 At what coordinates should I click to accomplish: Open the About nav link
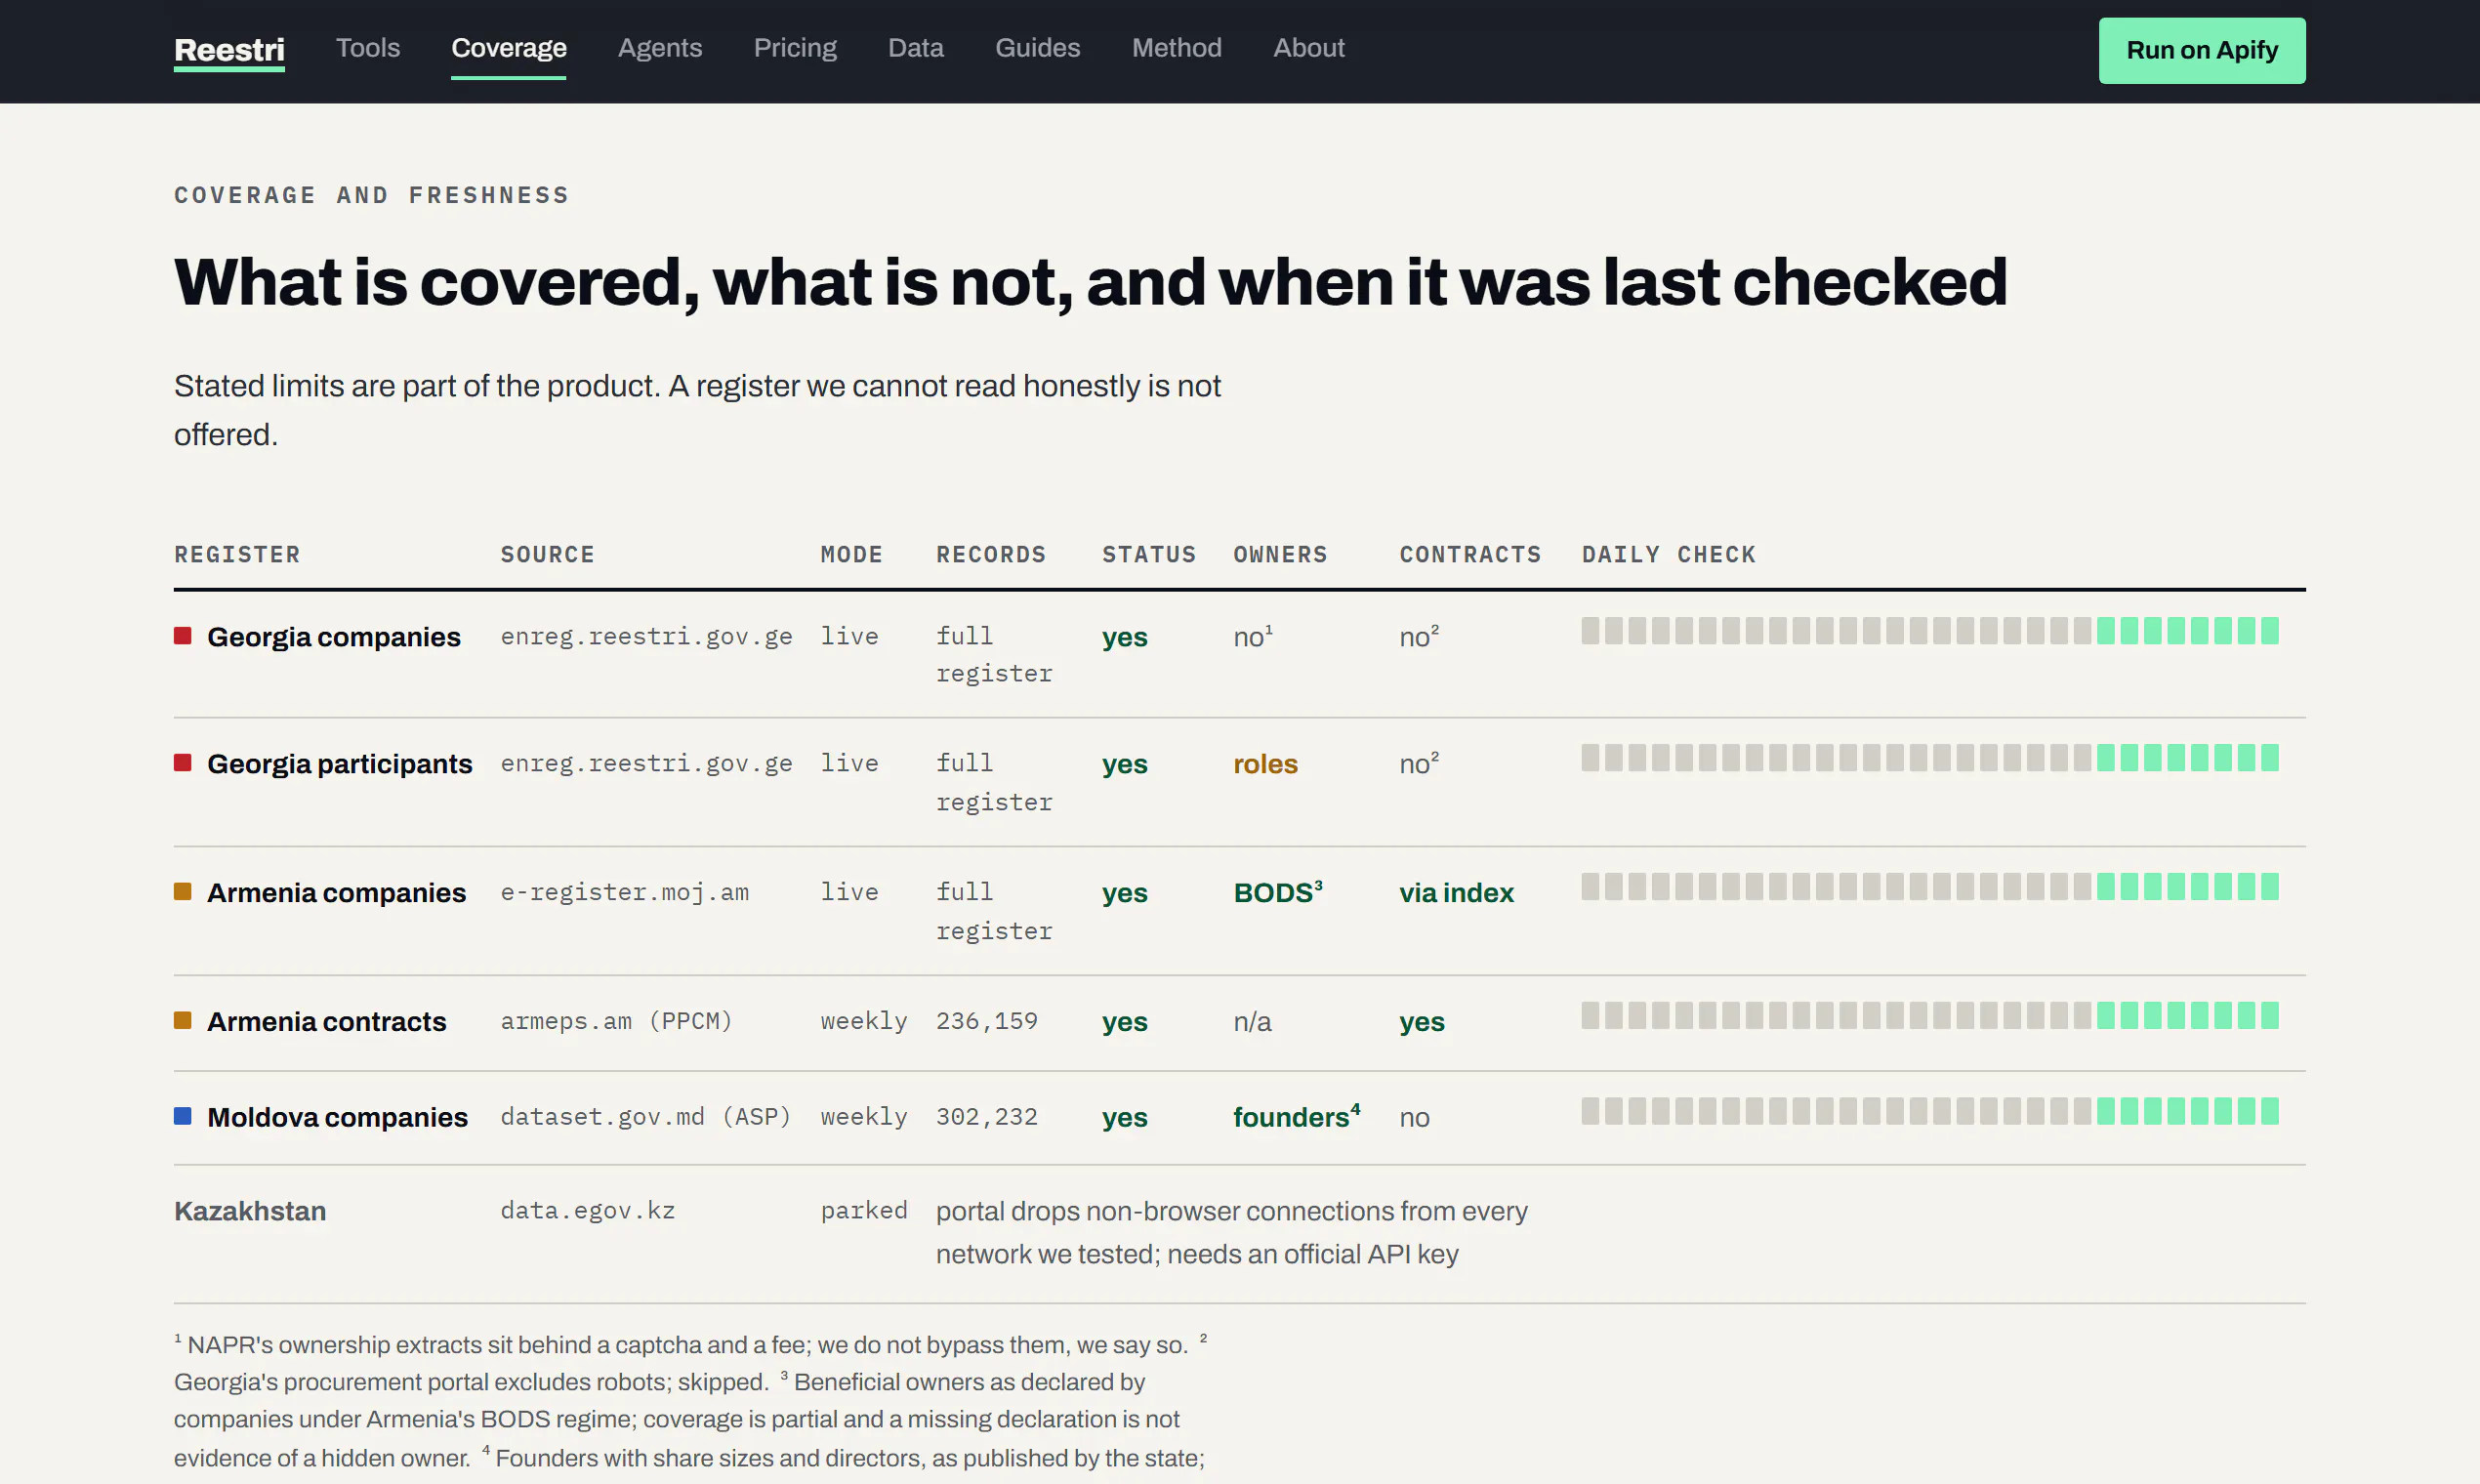(1309, 48)
